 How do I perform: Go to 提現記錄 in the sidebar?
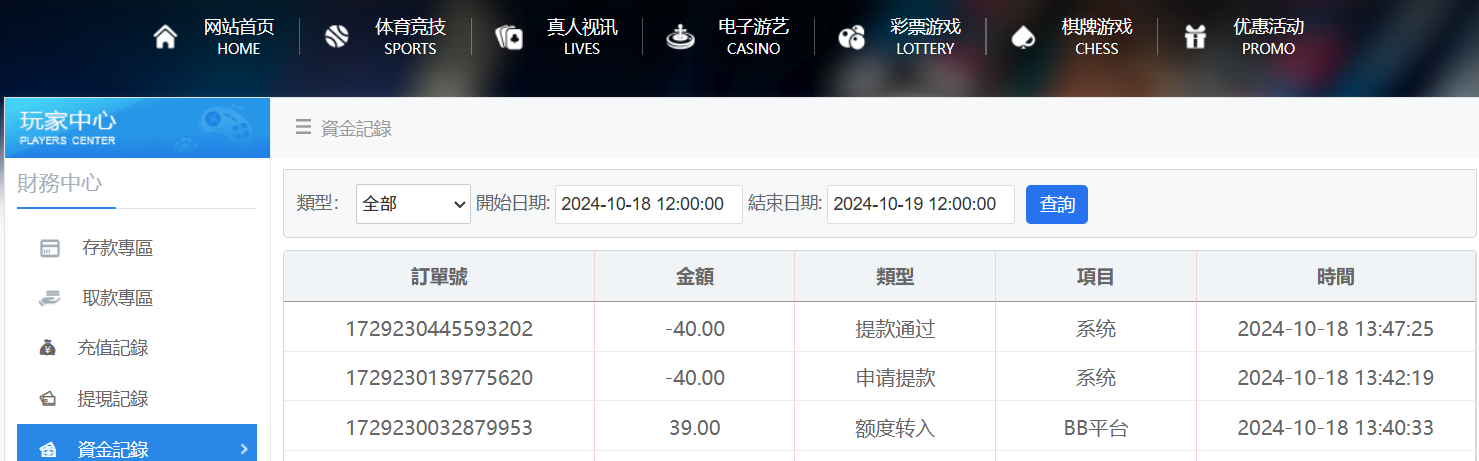tap(113, 399)
